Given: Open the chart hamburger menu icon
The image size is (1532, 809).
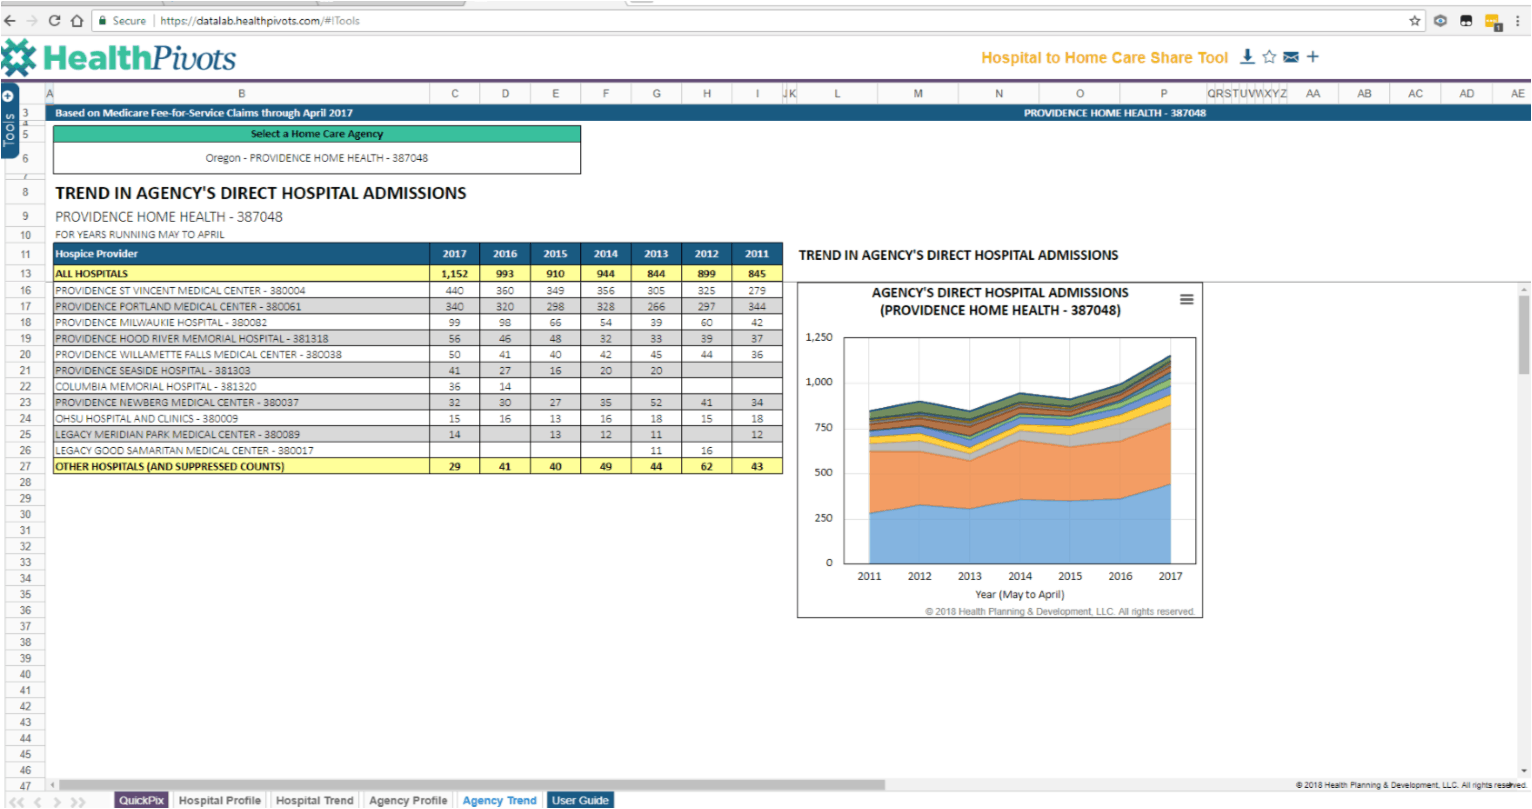Looking at the screenshot, I should coord(1186,299).
